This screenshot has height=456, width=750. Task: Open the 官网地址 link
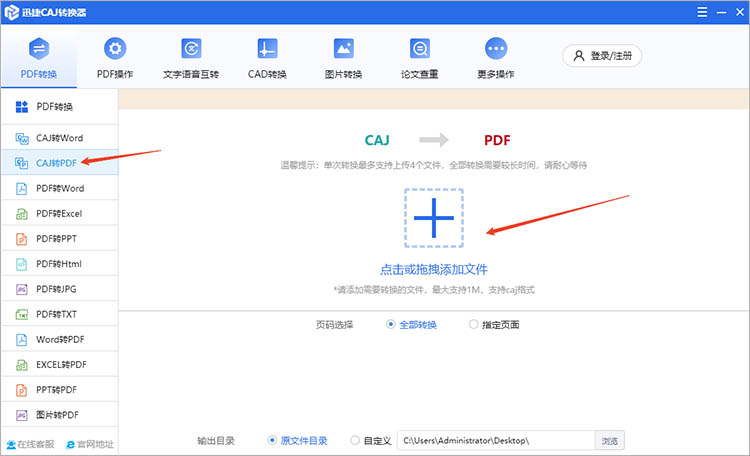[90, 445]
